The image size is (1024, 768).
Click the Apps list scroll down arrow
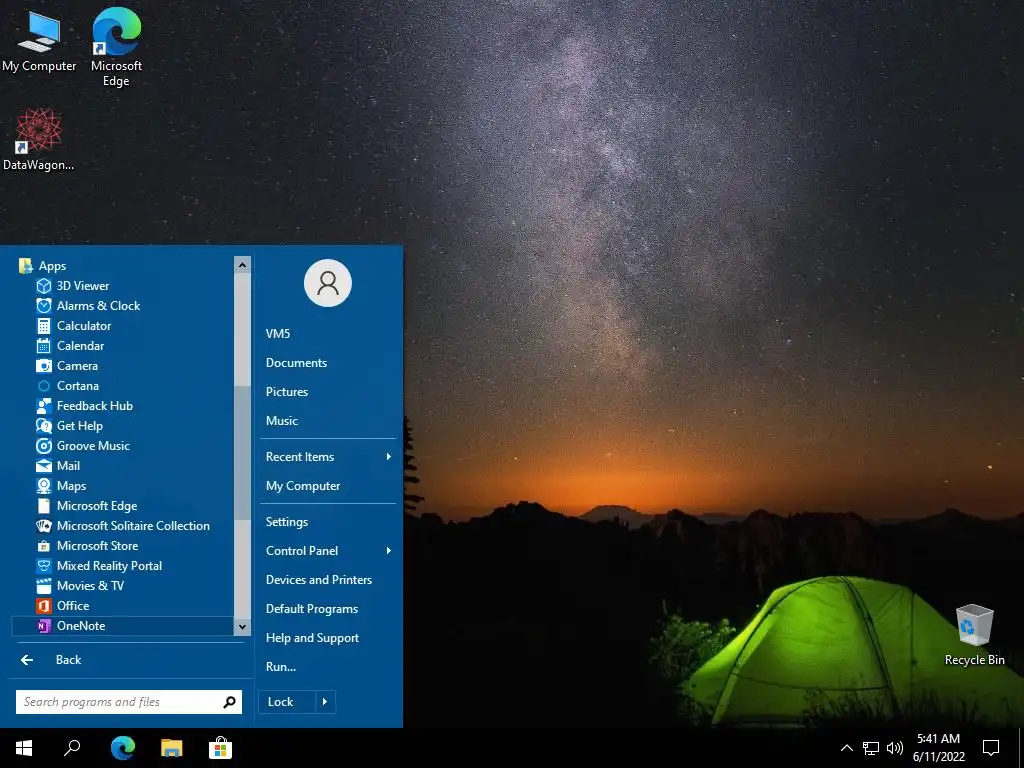click(242, 627)
